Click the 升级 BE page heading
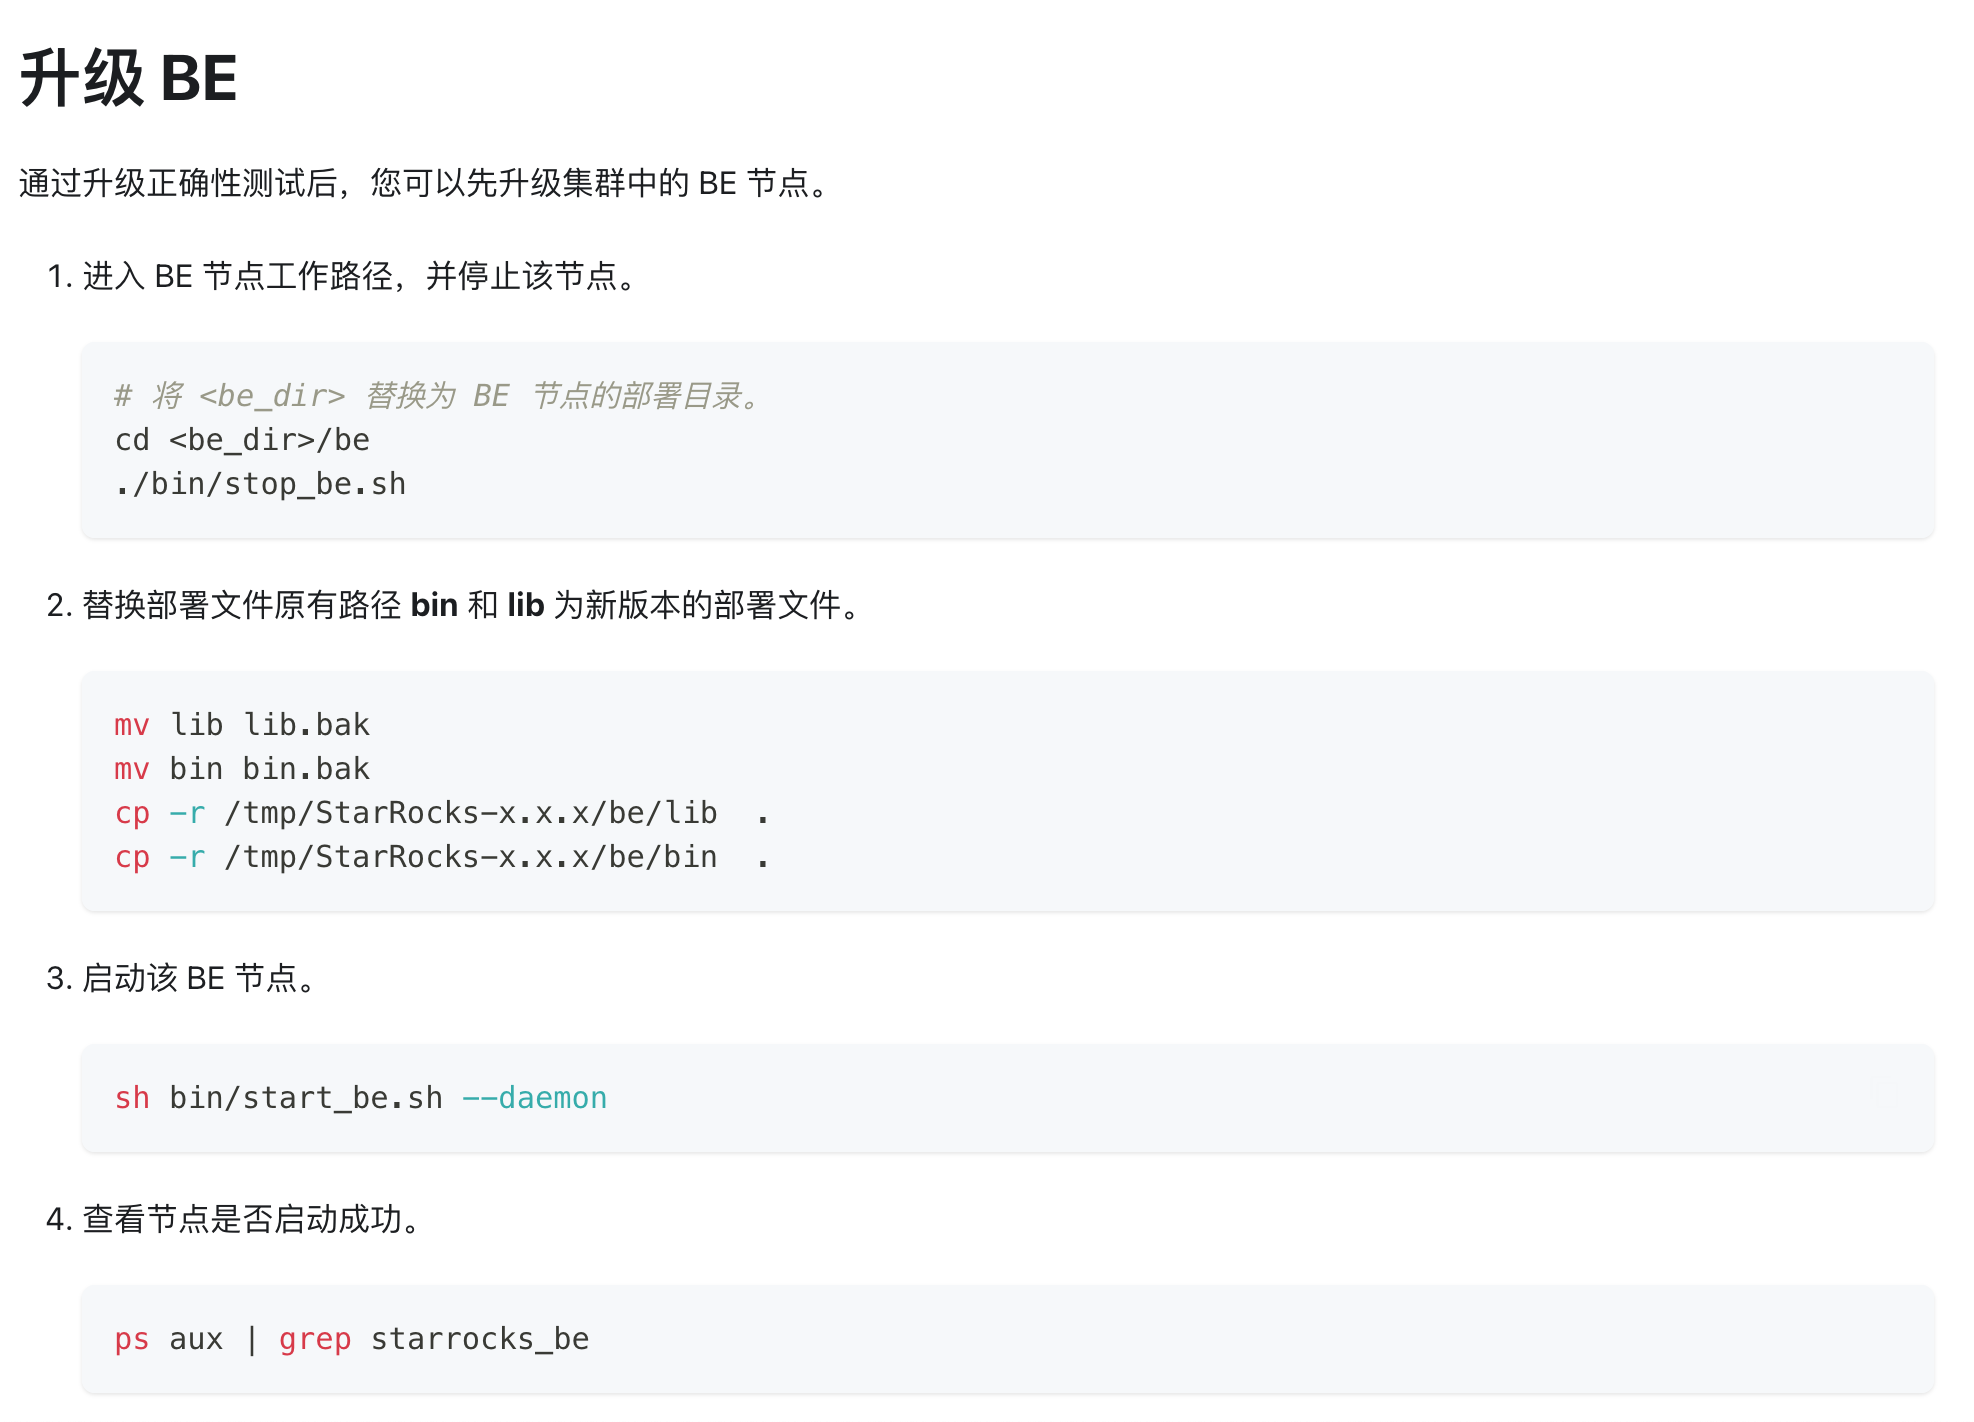 (128, 78)
